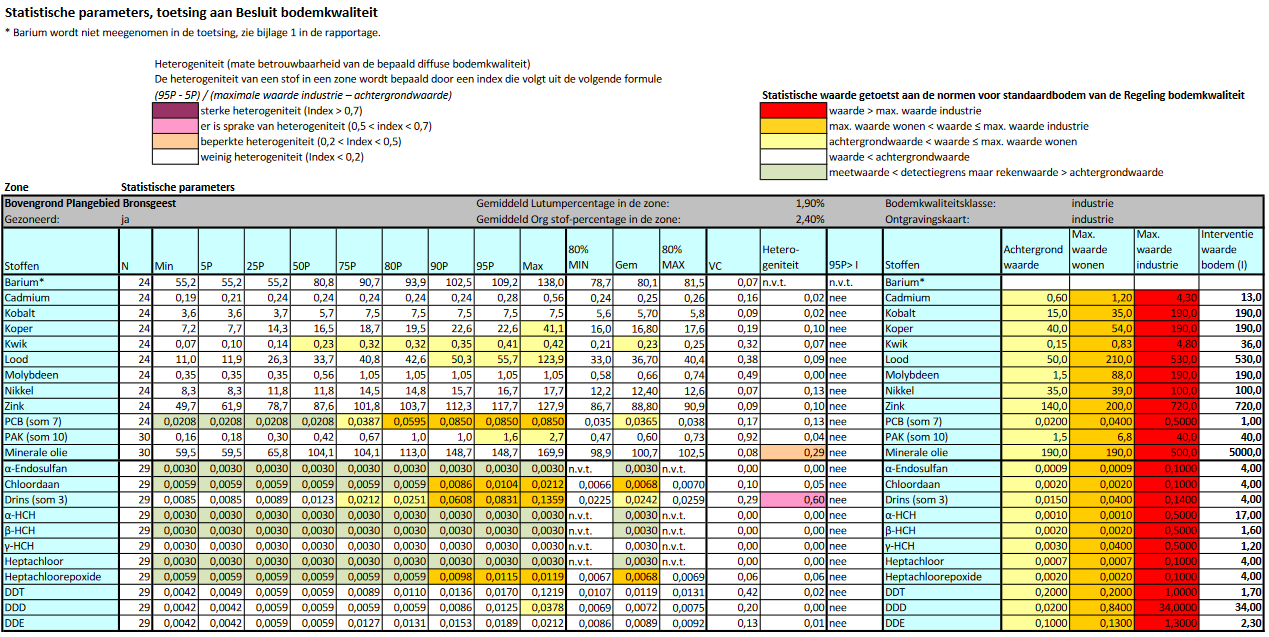Click the white 'waarde < achtergrondwaarde' legend swatch
The image size is (1269, 637).
[795, 157]
